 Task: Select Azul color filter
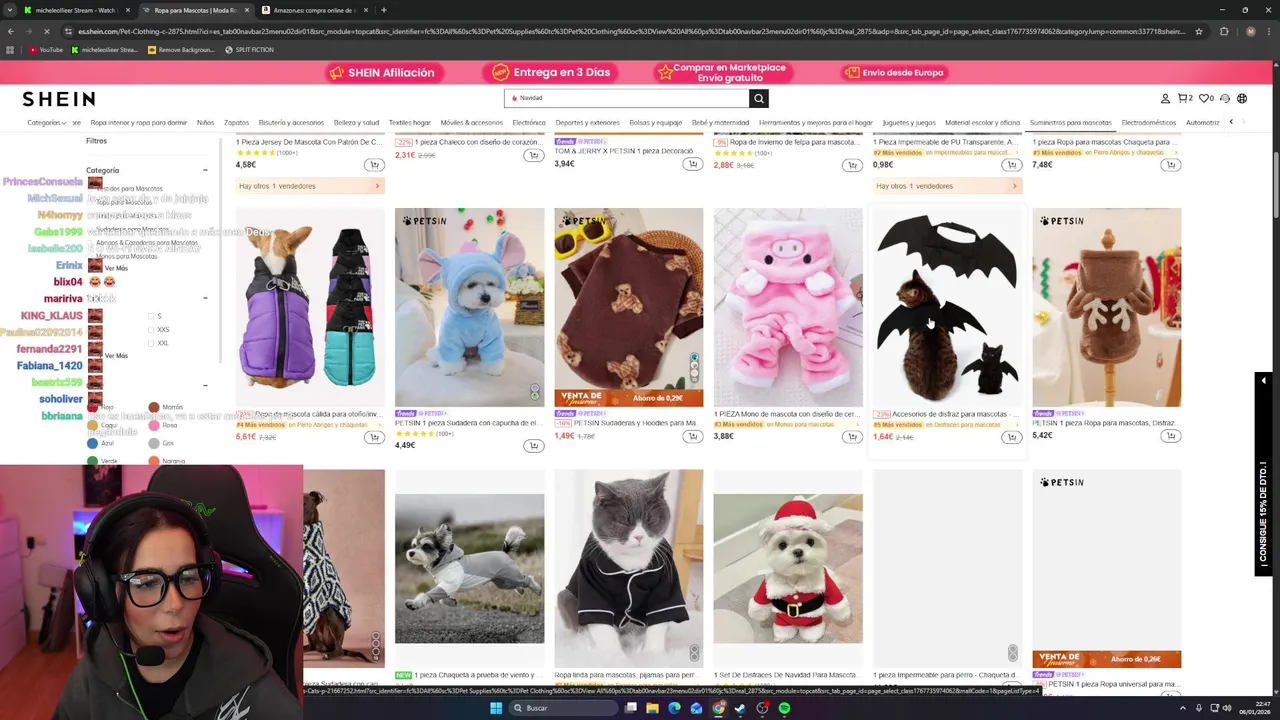(x=93, y=443)
